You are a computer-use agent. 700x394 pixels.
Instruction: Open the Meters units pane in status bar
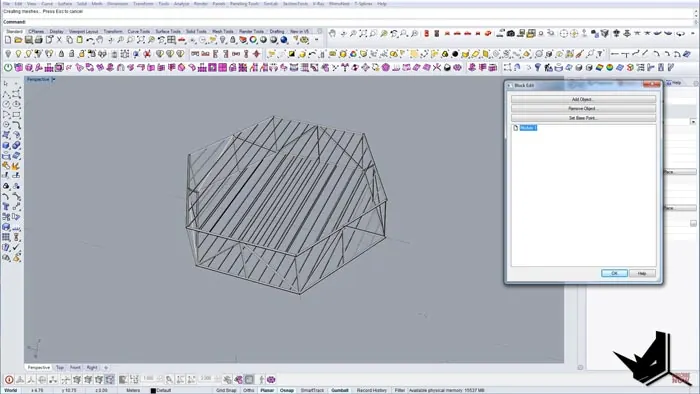coord(133,390)
